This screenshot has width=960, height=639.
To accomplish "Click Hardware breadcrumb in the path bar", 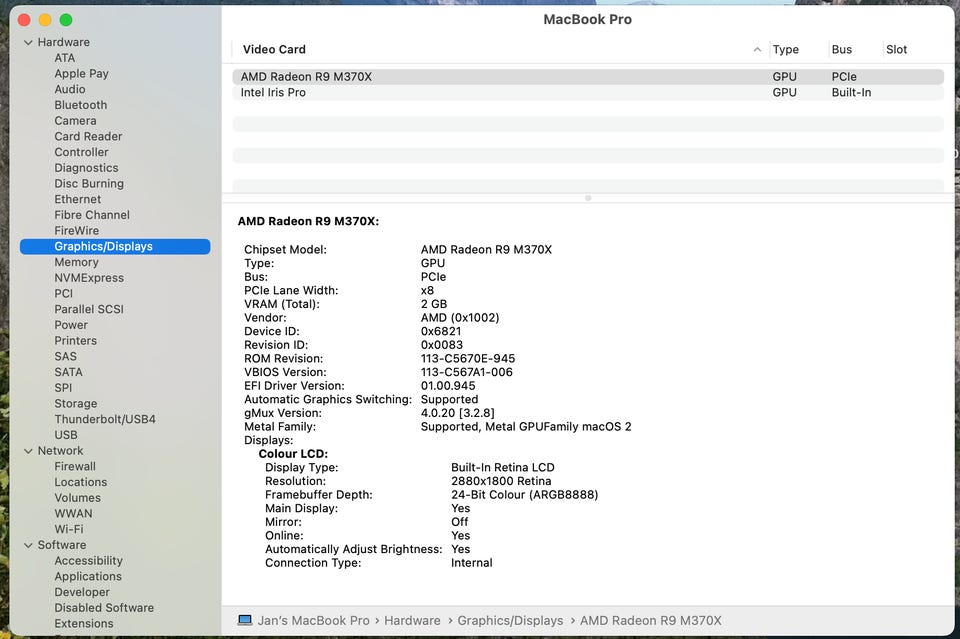I will [412, 620].
